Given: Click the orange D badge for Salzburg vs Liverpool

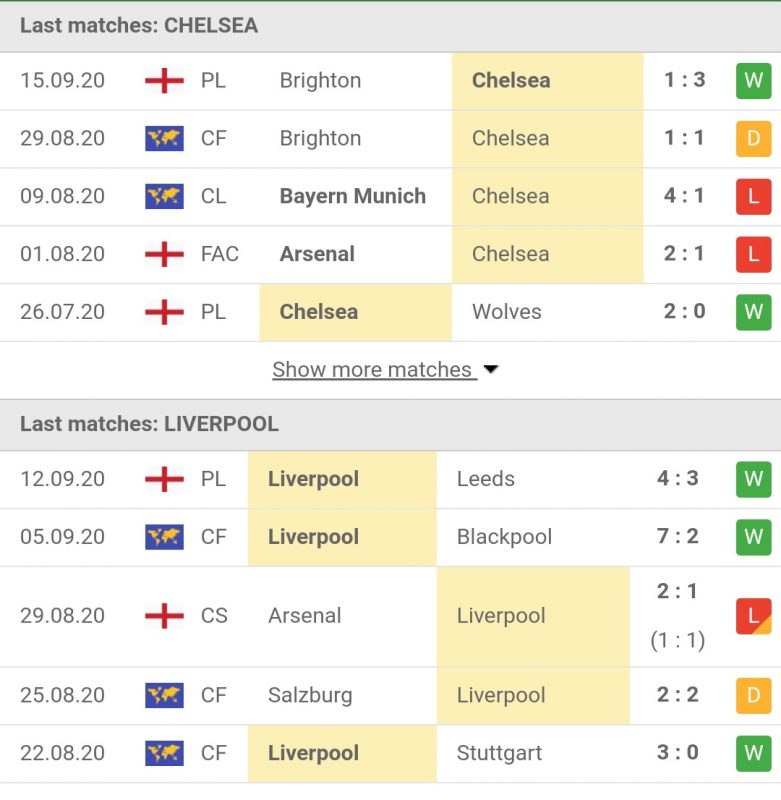Looking at the screenshot, I should 753,695.
